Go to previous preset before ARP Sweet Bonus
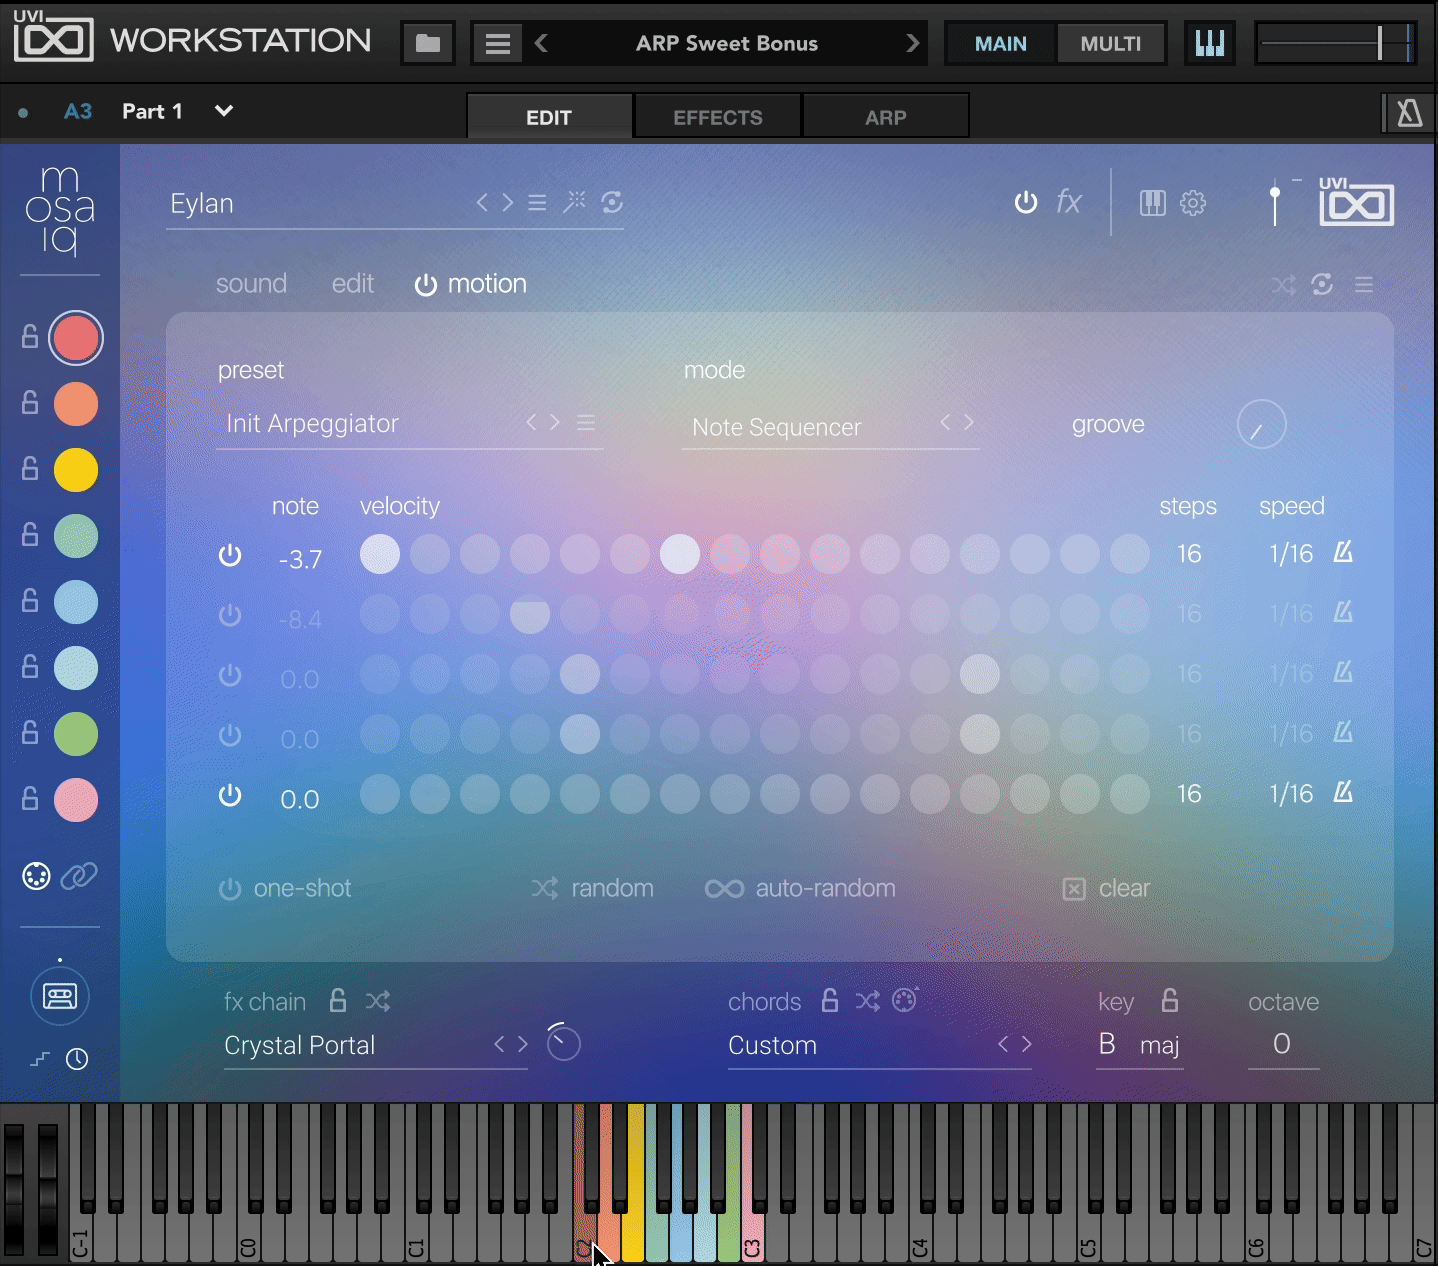The height and width of the screenshot is (1266, 1438). tap(541, 43)
